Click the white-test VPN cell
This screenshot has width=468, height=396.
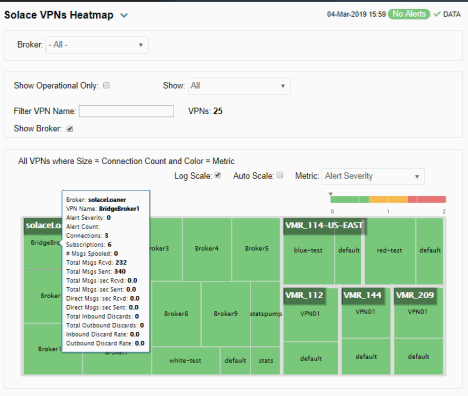click(185, 361)
